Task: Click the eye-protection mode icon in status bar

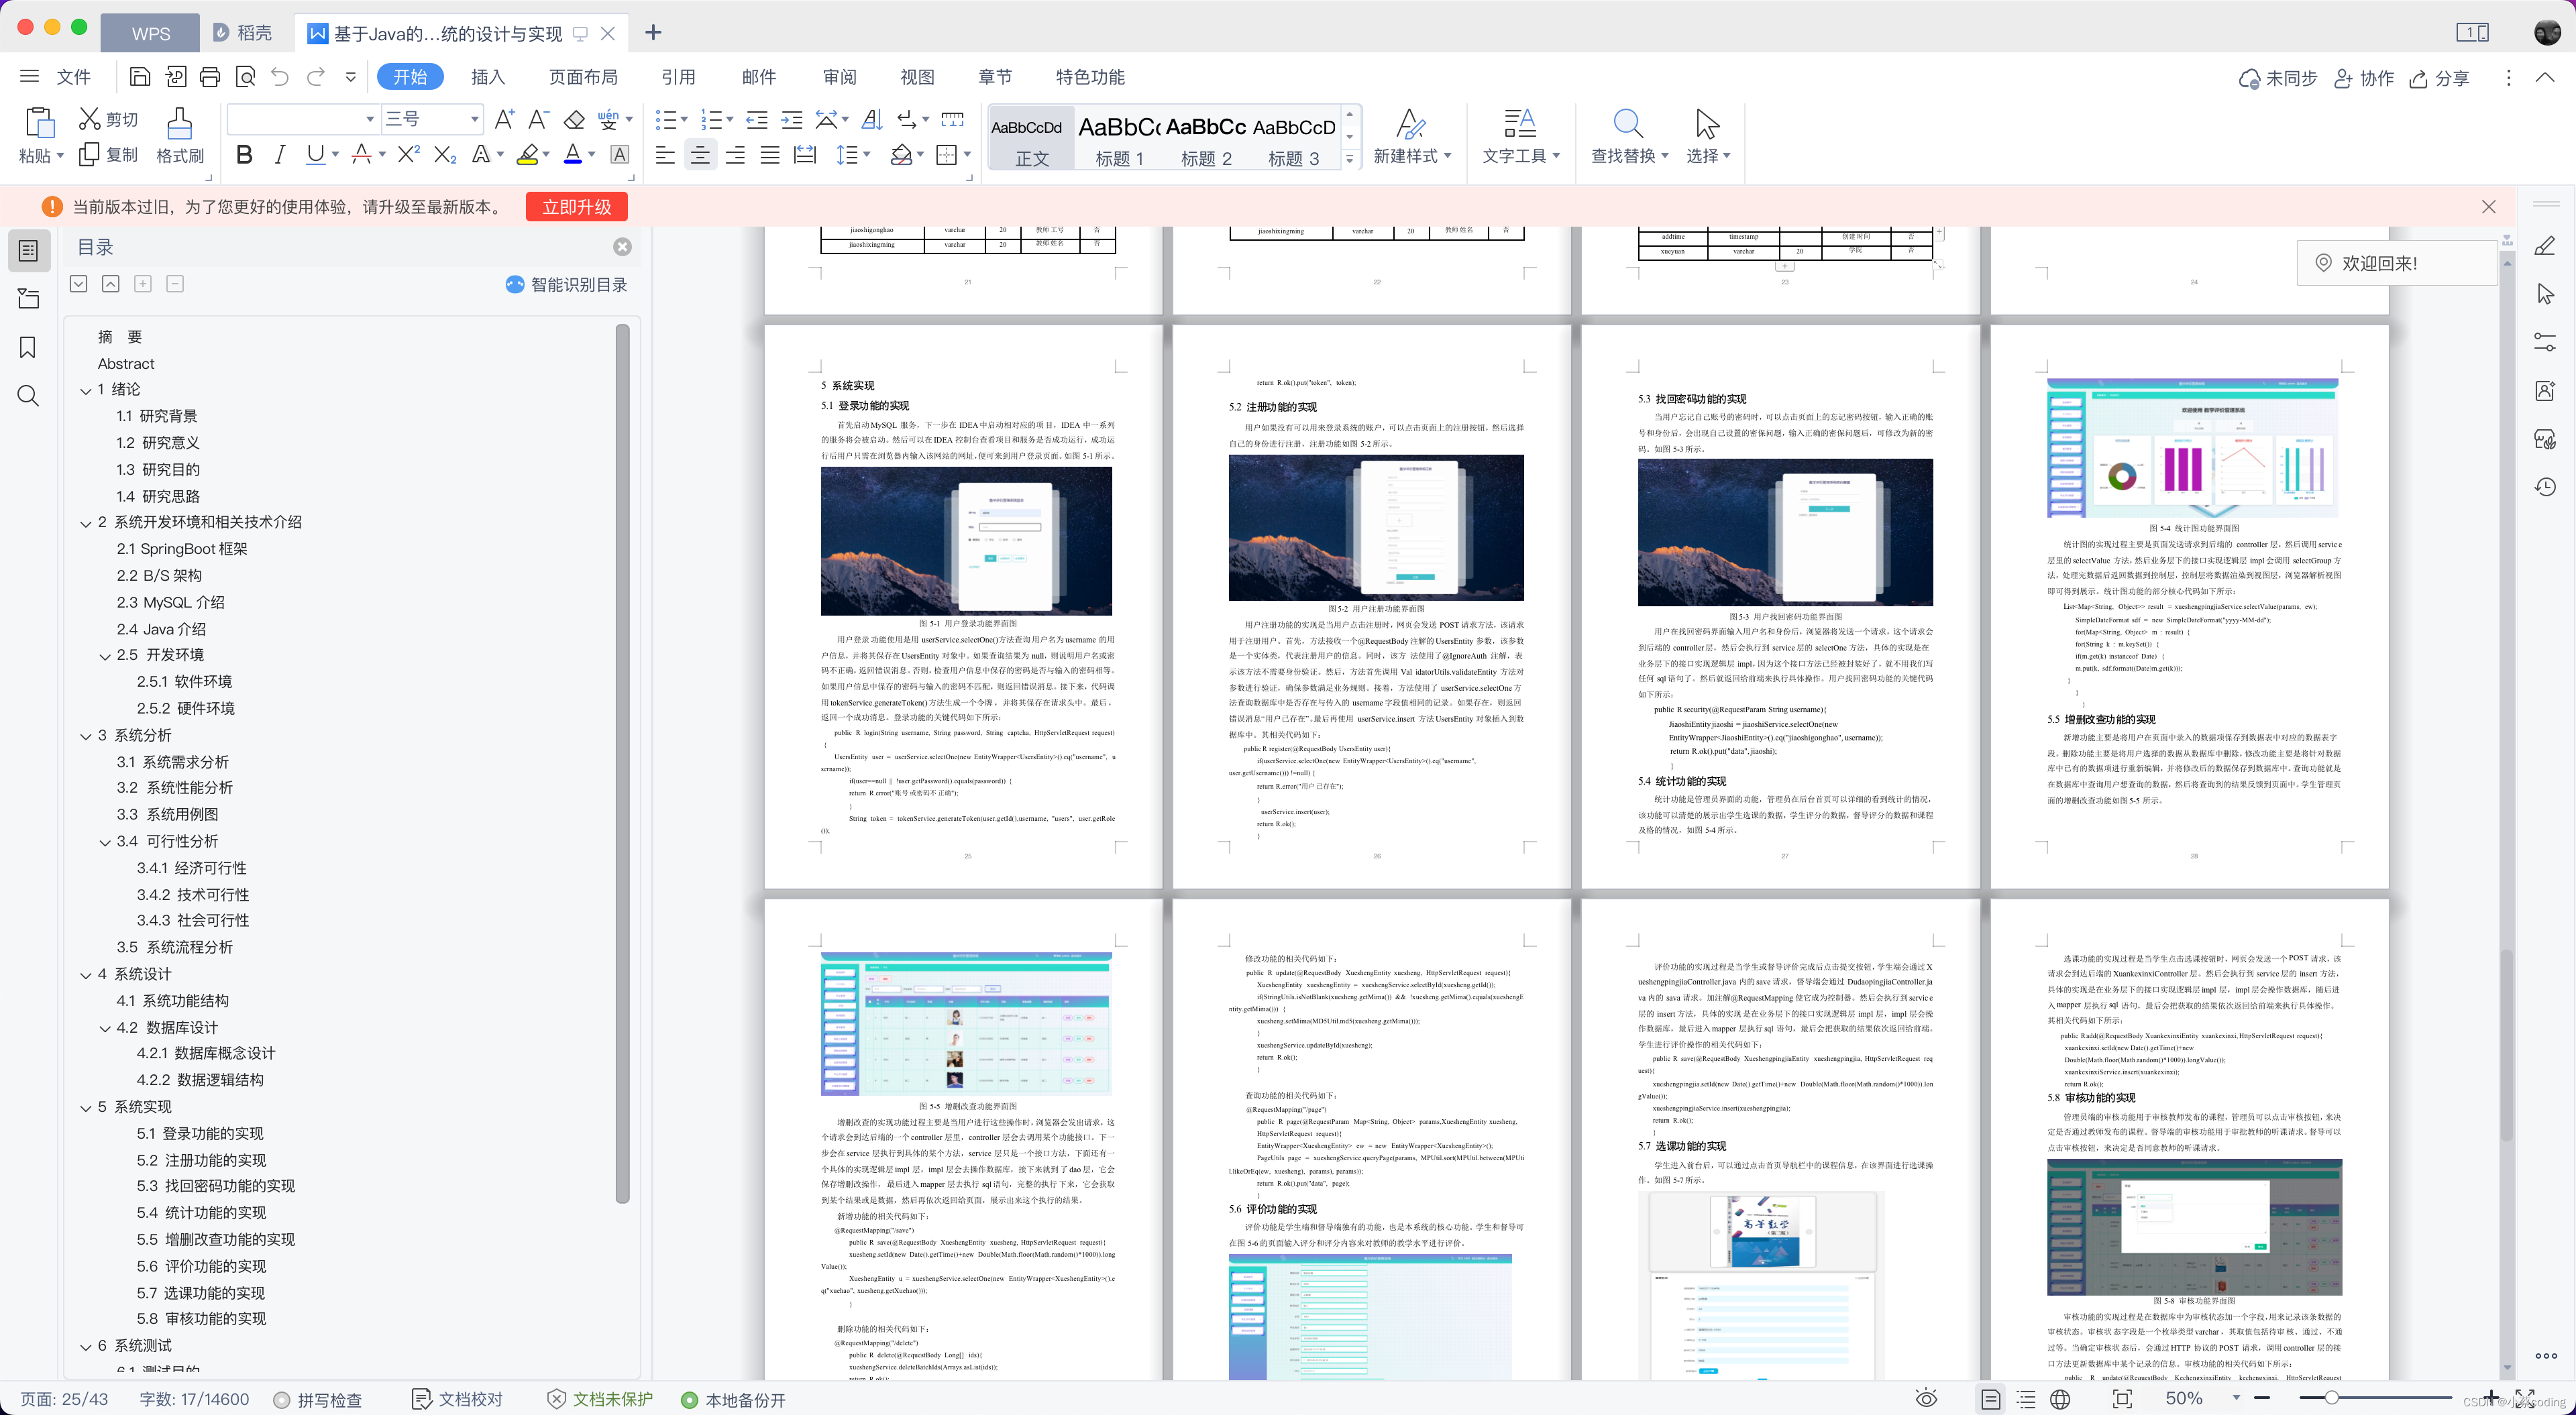Action: coord(1926,1399)
